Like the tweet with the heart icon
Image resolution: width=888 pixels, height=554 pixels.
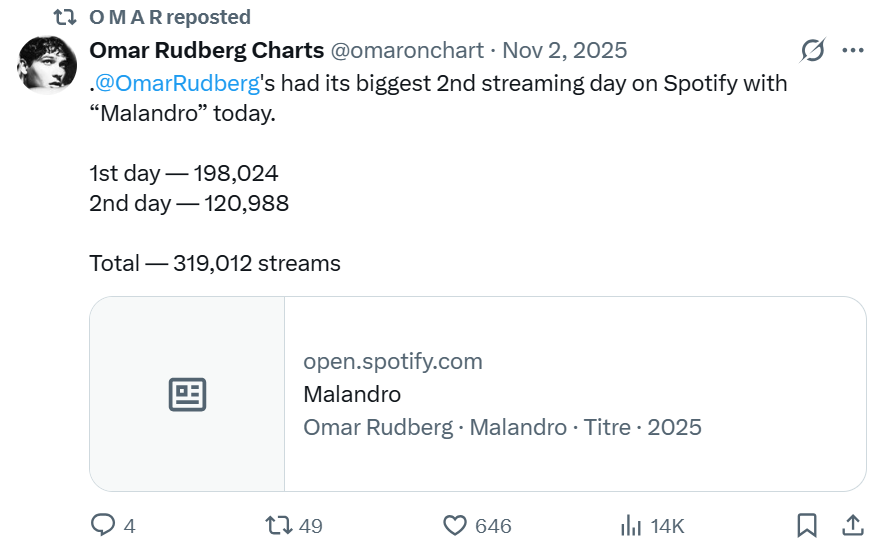(455, 525)
